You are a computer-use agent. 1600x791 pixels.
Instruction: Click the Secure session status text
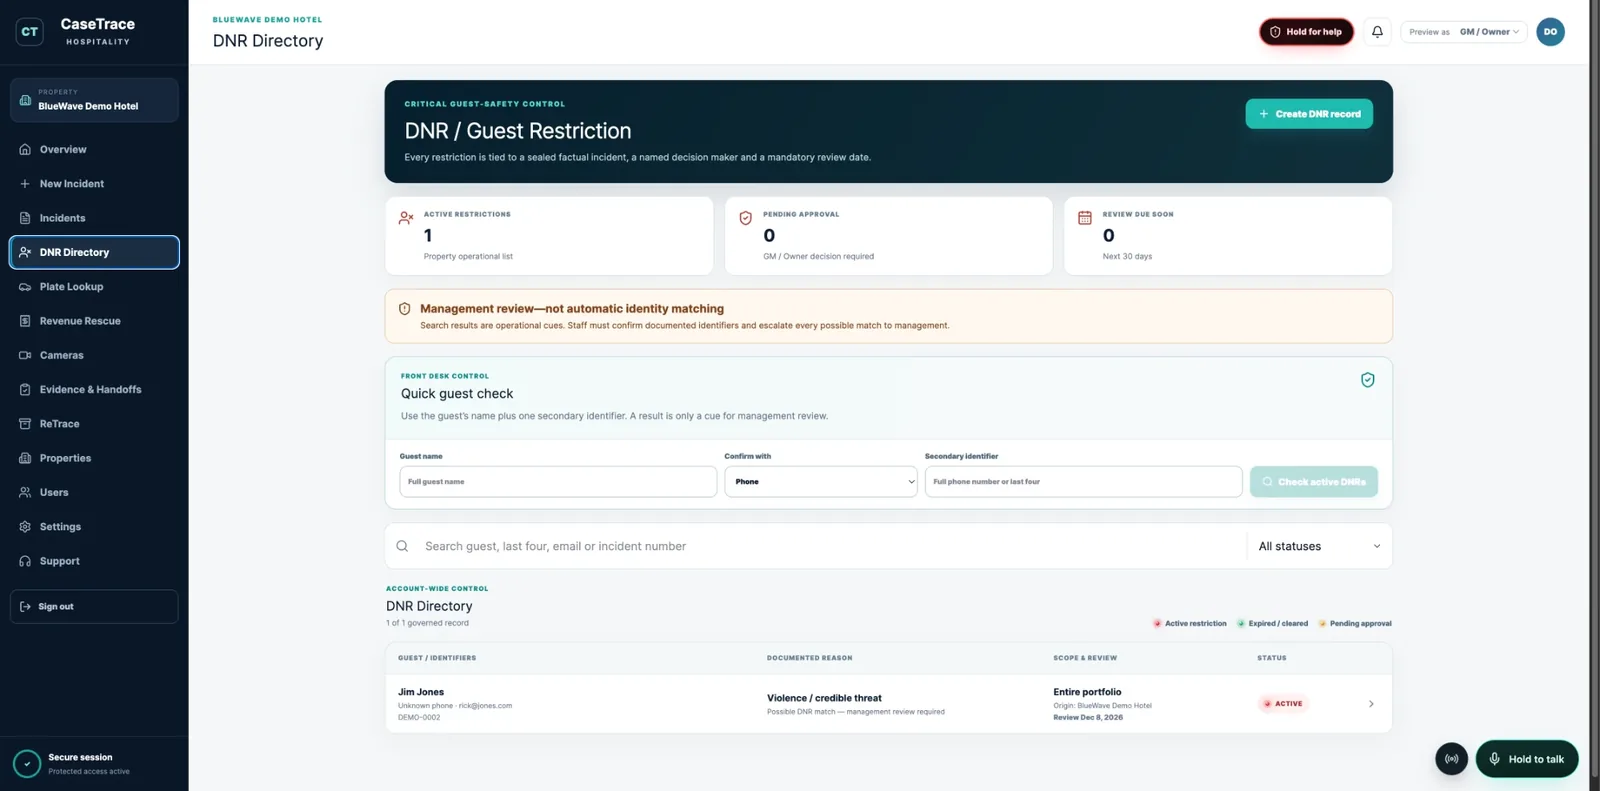(80, 758)
